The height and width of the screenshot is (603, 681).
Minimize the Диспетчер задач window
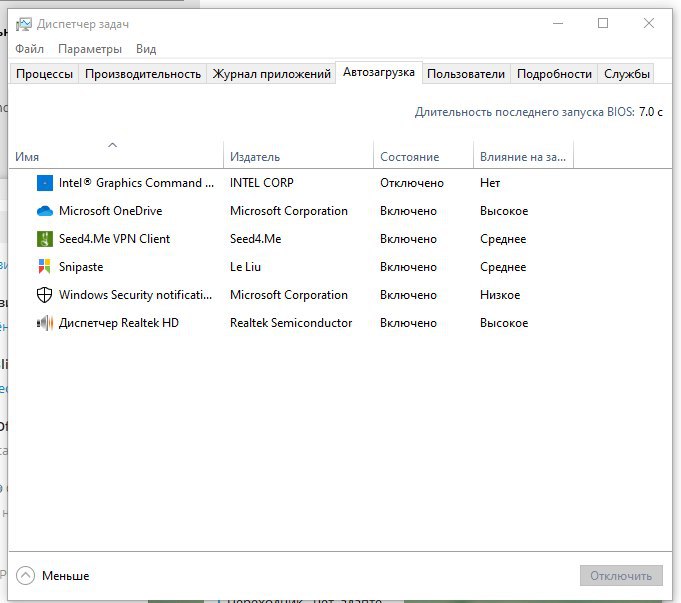tap(558, 23)
